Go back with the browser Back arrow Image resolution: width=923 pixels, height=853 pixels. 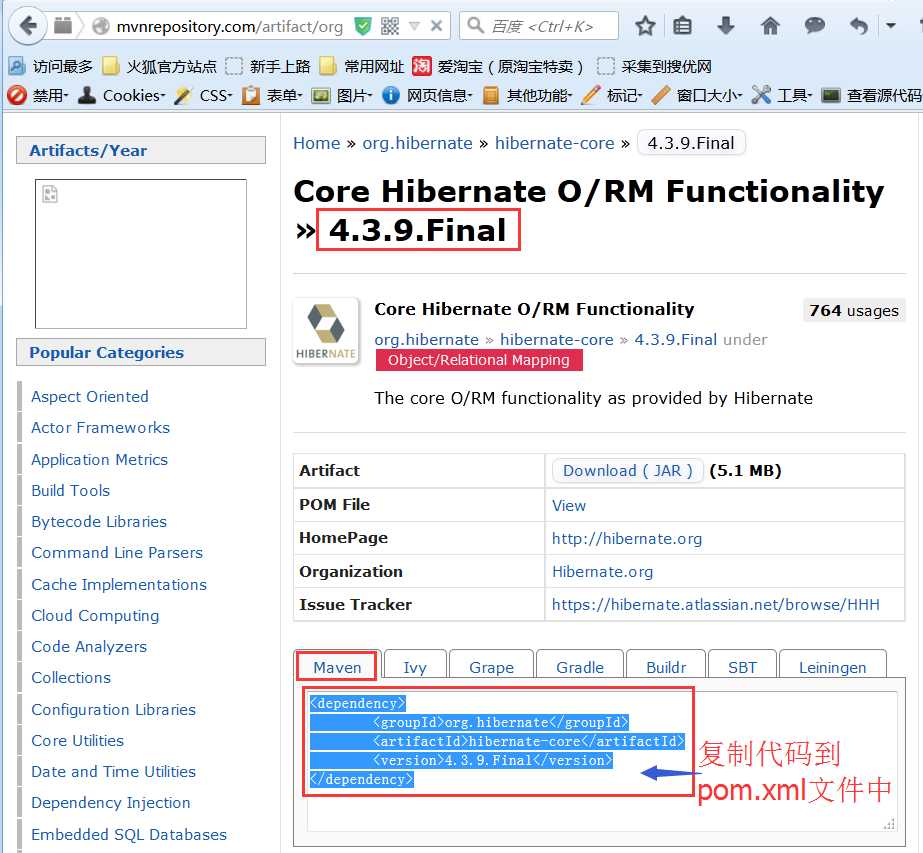(x=27, y=26)
